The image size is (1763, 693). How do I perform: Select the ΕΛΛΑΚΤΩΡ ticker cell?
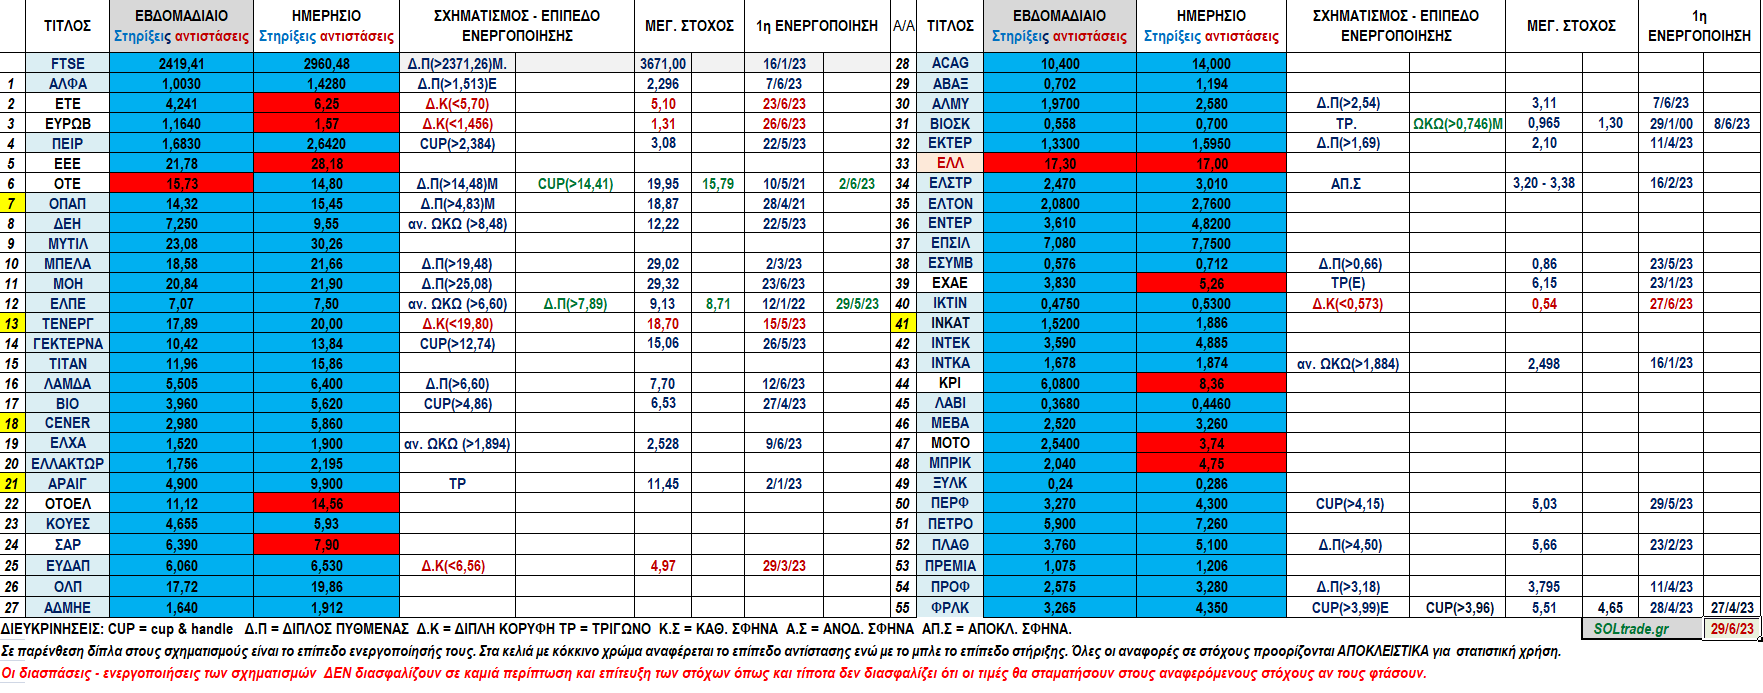(x=67, y=464)
